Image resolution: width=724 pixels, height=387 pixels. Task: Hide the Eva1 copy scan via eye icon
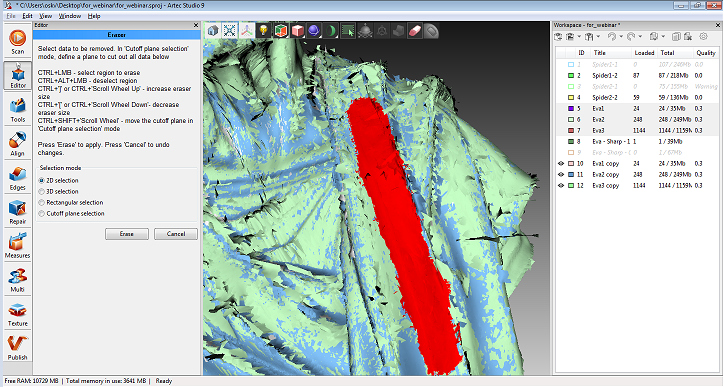[x=561, y=163]
